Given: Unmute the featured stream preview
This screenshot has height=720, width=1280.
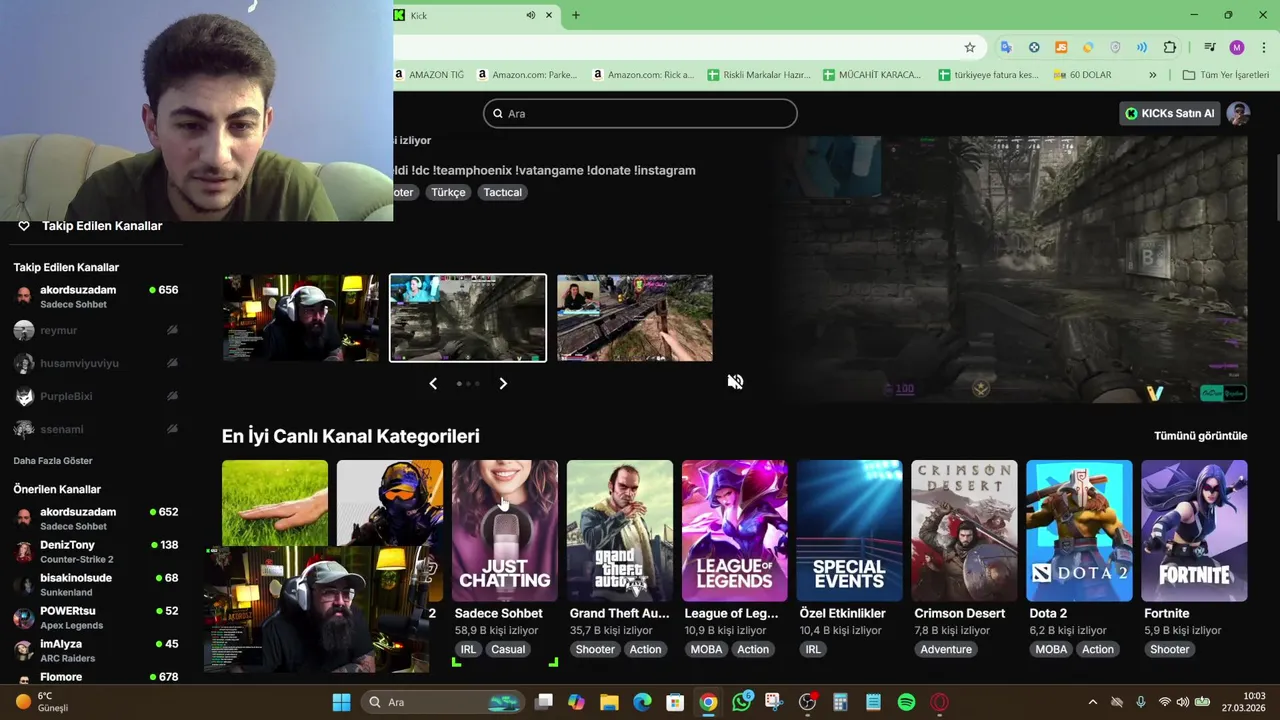Looking at the screenshot, I should coord(735,382).
